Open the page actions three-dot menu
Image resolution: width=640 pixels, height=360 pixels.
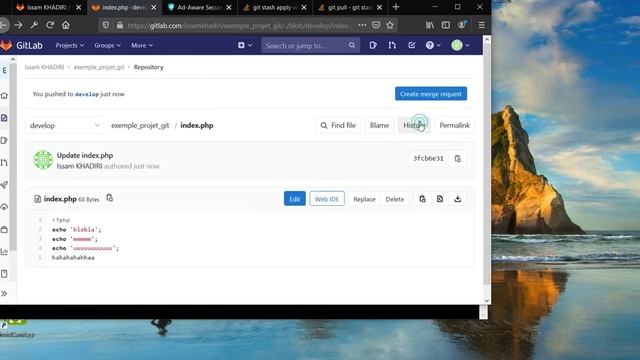pos(362,25)
